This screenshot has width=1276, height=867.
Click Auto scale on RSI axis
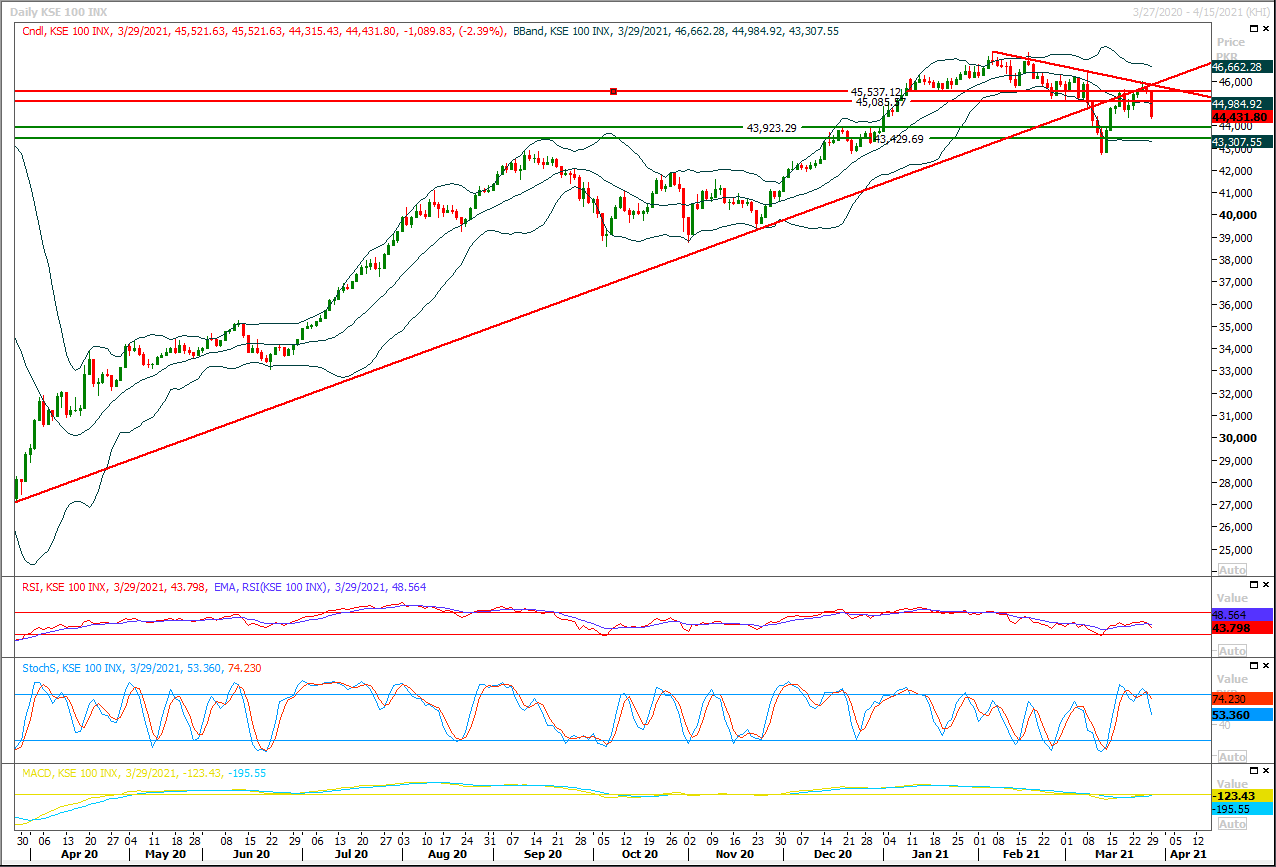(x=1231, y=650)
